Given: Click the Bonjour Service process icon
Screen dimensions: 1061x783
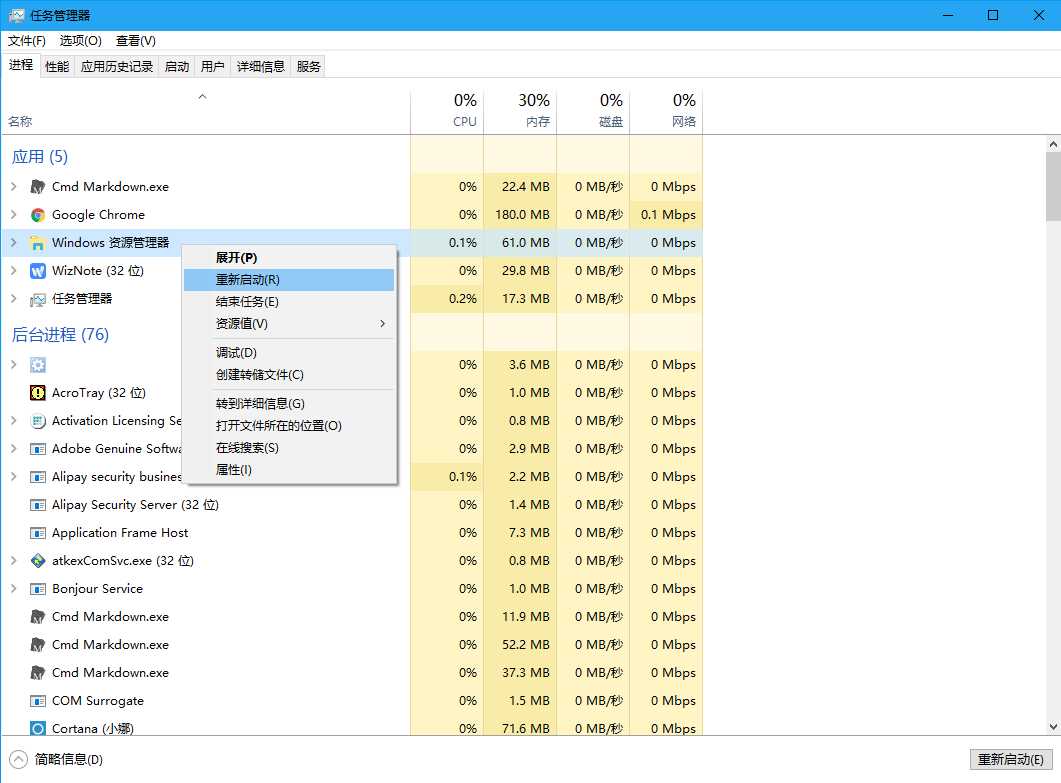Looking at the screenshot, I should tap(38, 589).
